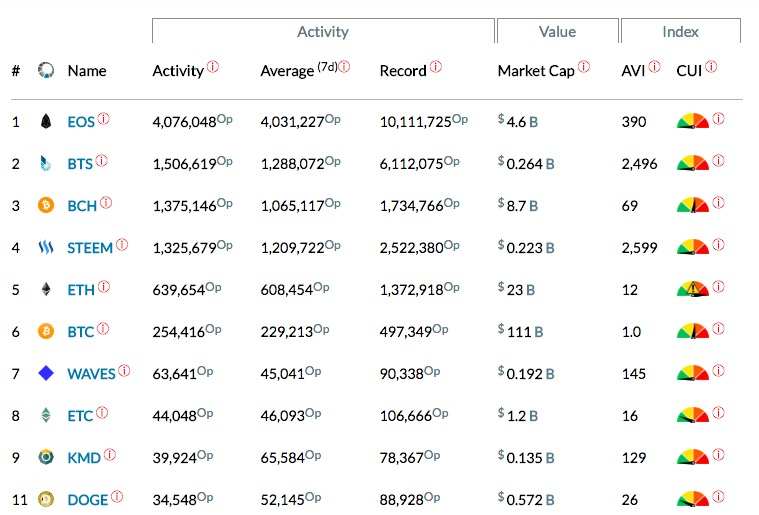Click the info icon after EOS CUI gauge
Viewport: 759px width, 515px height.
[719, 118]
